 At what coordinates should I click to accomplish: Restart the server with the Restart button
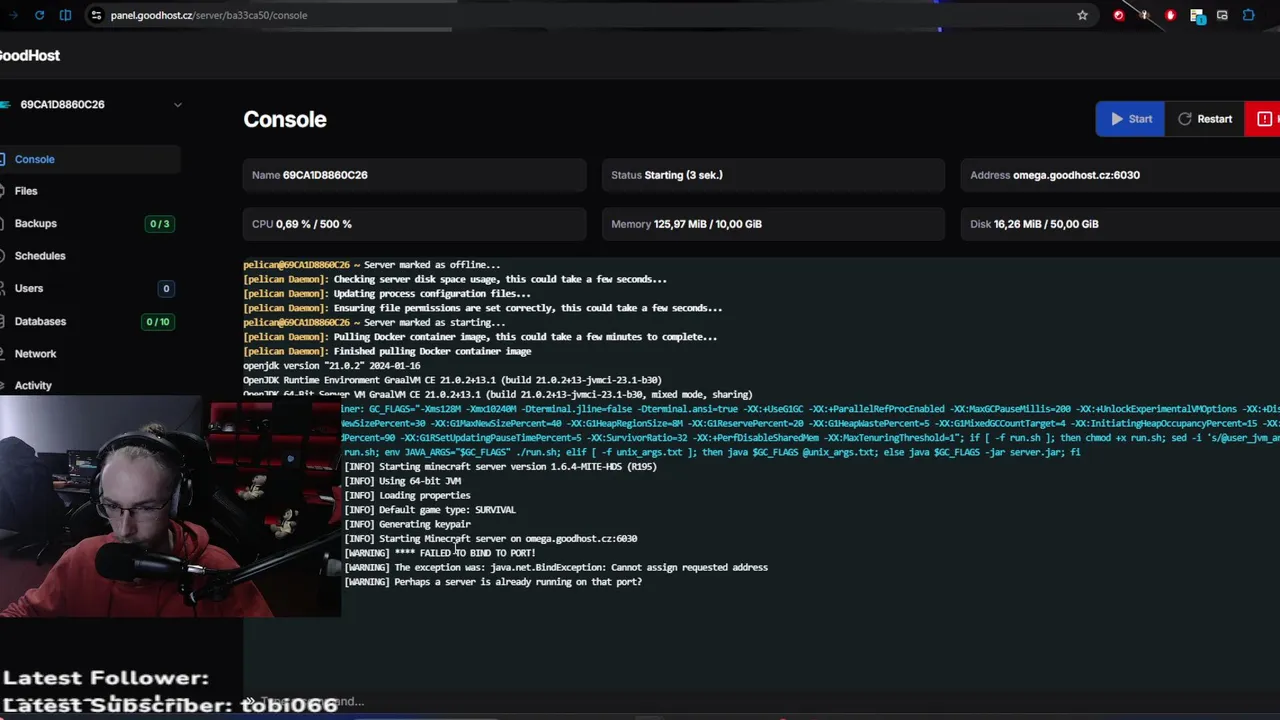[1204, 119]
